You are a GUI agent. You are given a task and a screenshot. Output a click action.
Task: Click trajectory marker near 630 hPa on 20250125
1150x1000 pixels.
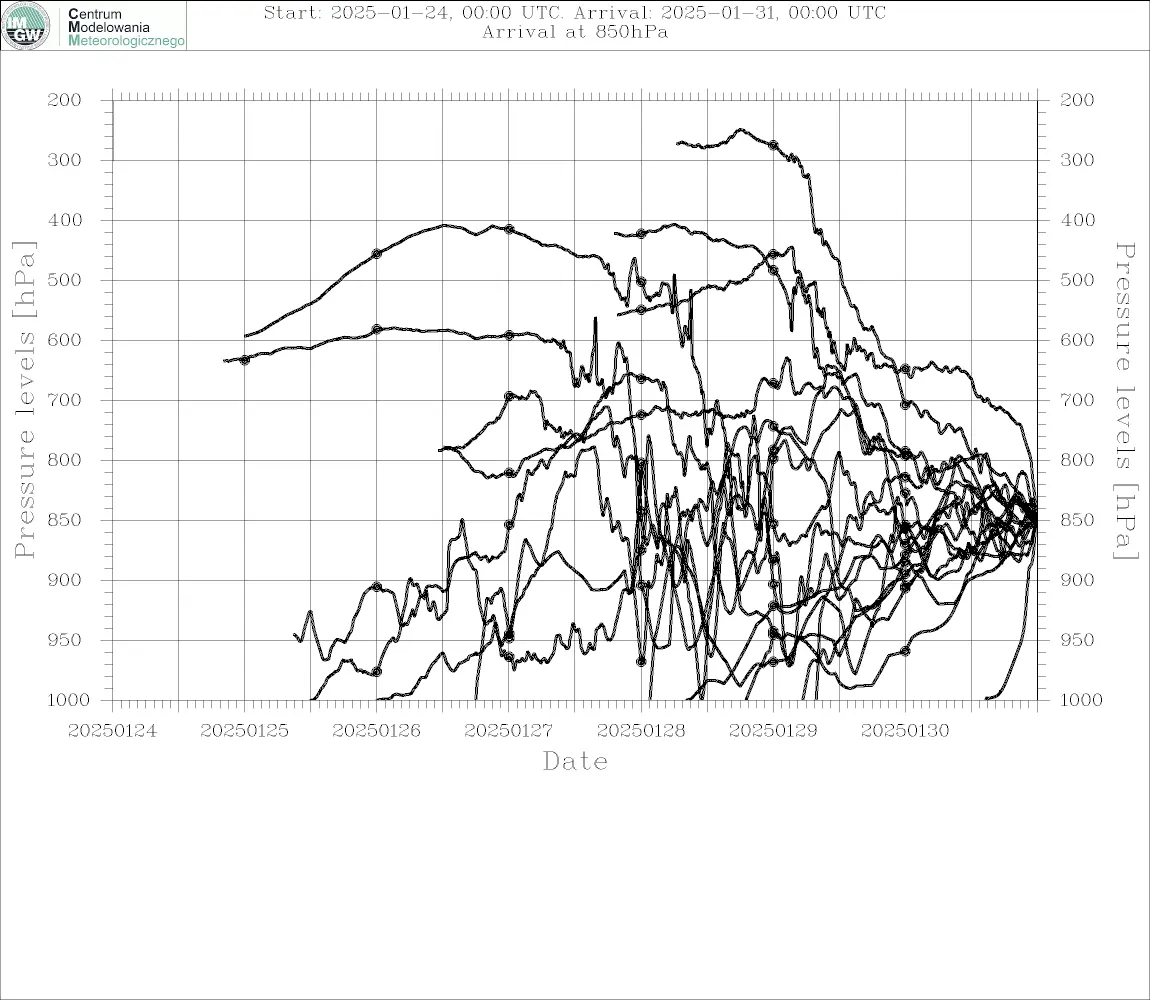(245, 360)
